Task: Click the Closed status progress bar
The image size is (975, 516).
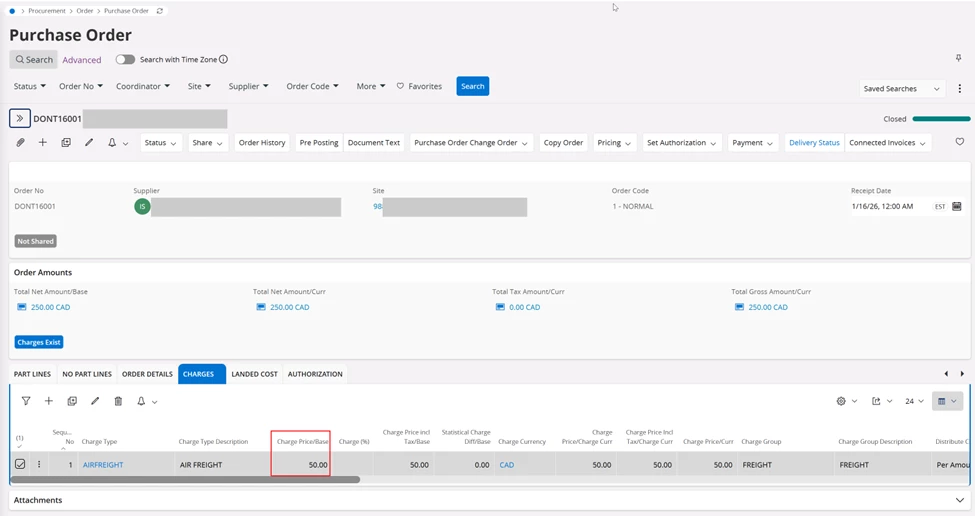Action: point(941,119)
